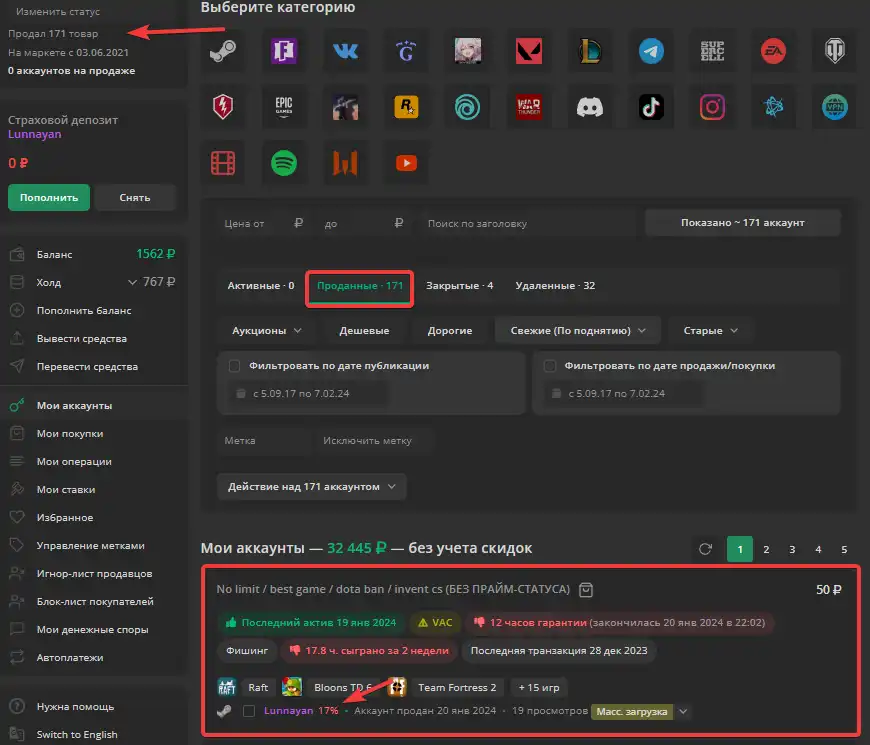The height and width of the screenshot is (745, 870).
Task: Switch to the 'Закрытые · 4' tab
Action: tap(459, 286)
